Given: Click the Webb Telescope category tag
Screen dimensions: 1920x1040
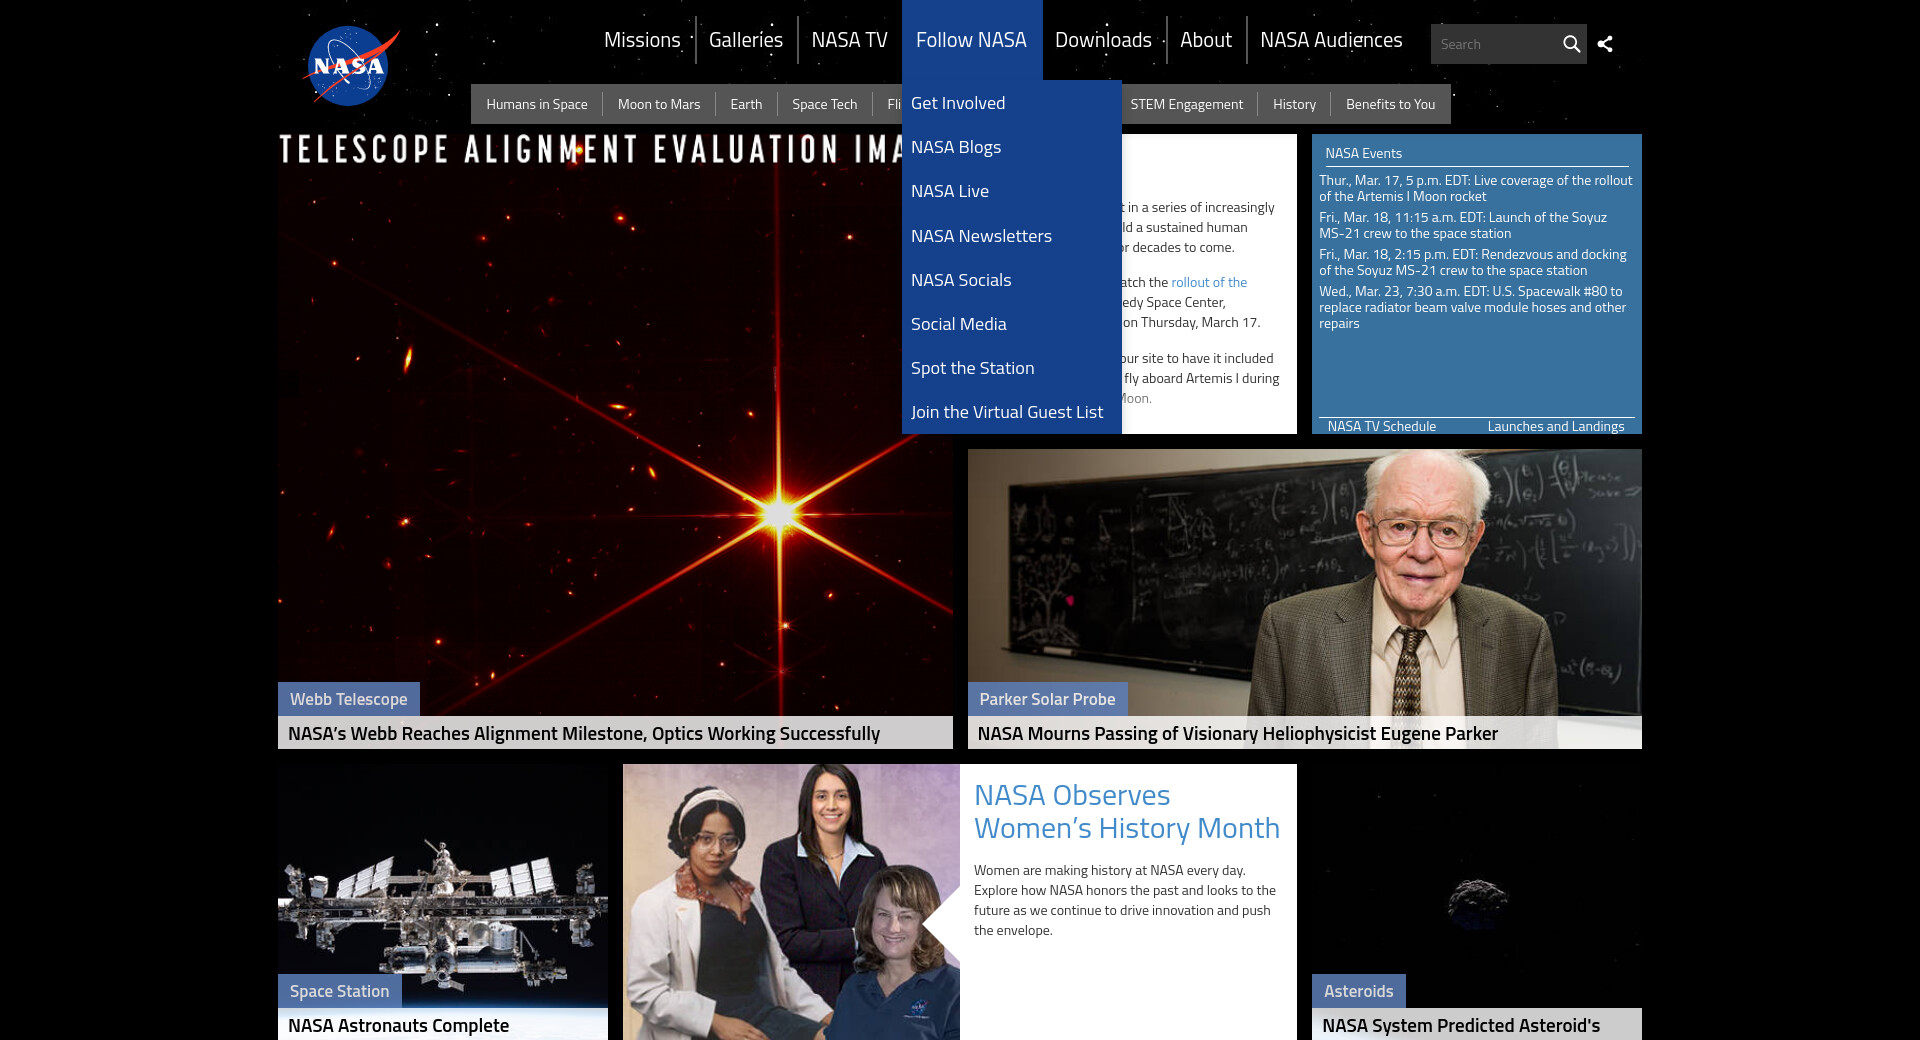Looking at the screenshot, I should pyautogui.click(x=349, y=699).
